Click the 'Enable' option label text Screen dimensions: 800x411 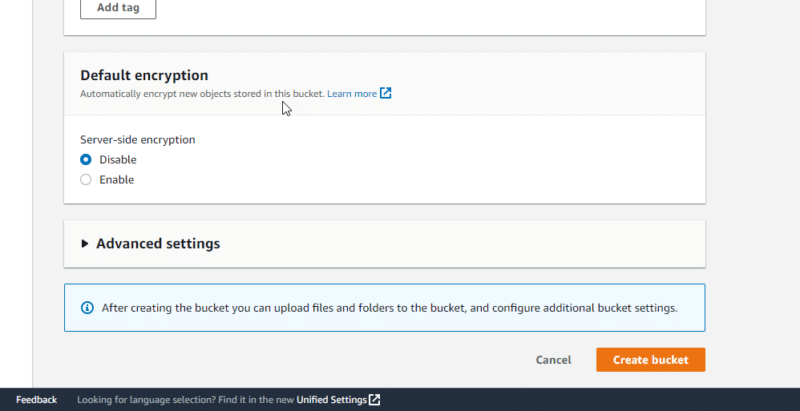pos(116,180)
